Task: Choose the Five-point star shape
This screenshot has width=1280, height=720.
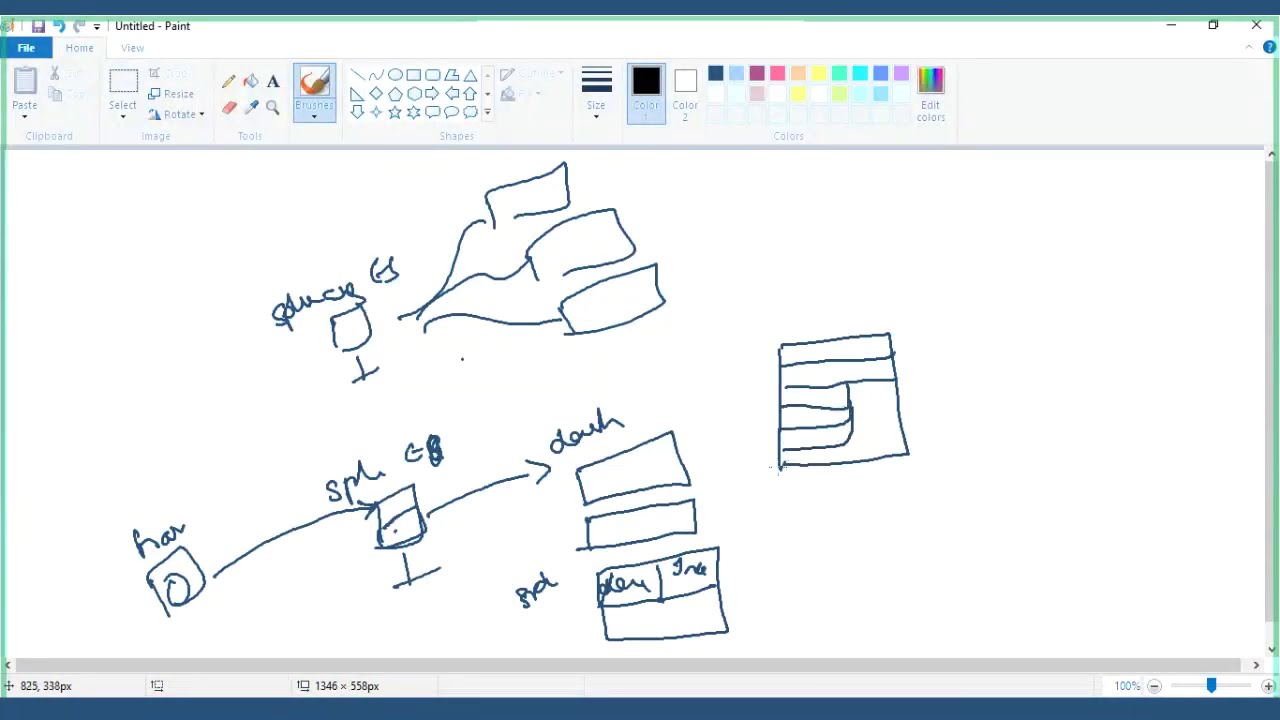Action: (x=395, y=112)
